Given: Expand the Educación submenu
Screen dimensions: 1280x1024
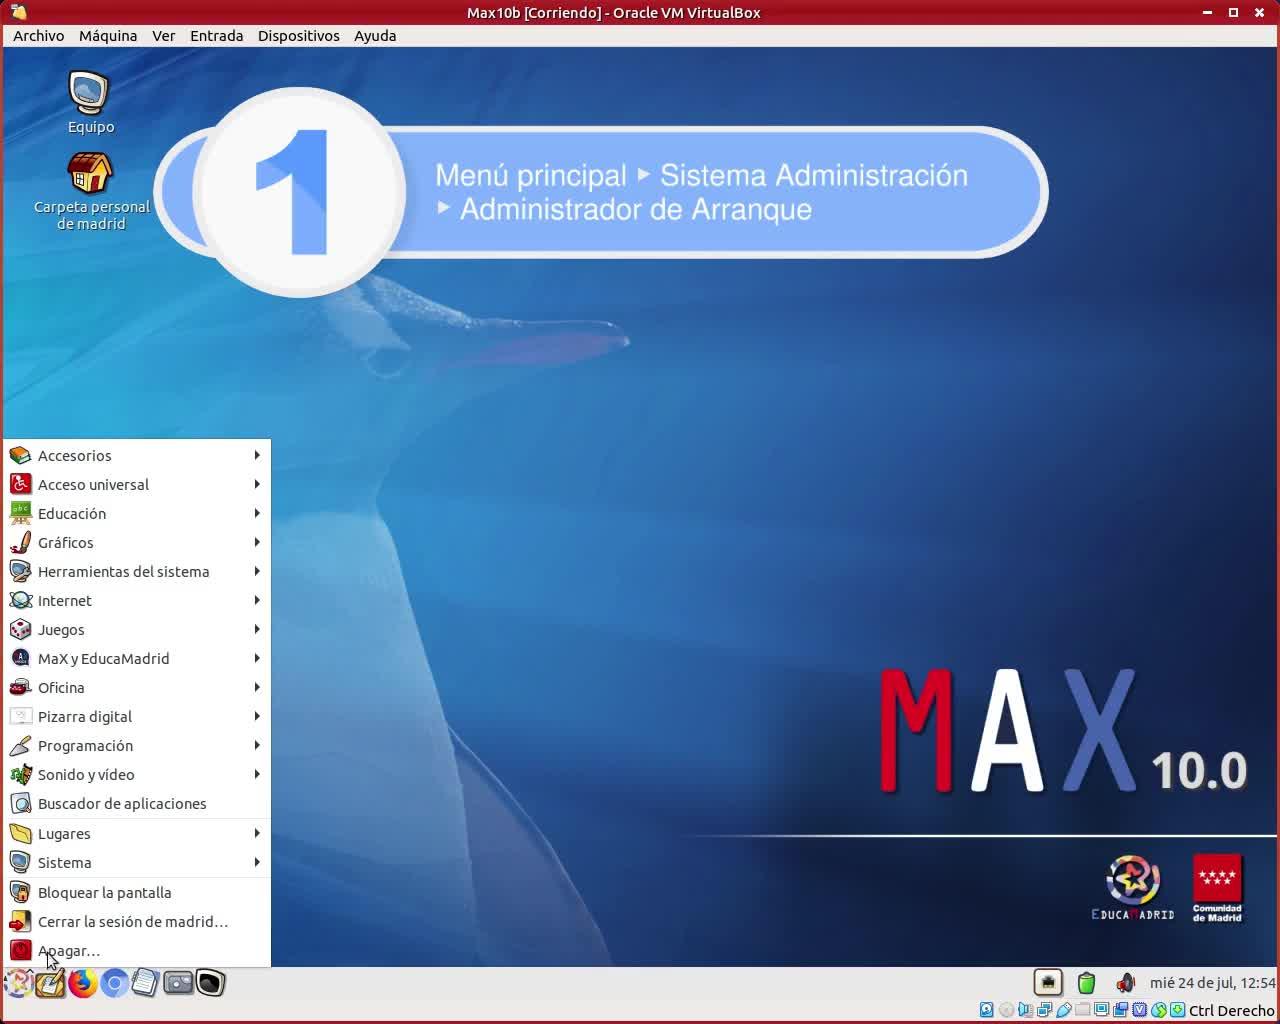Looking at the screenshot, I should (x=137, y=513).
